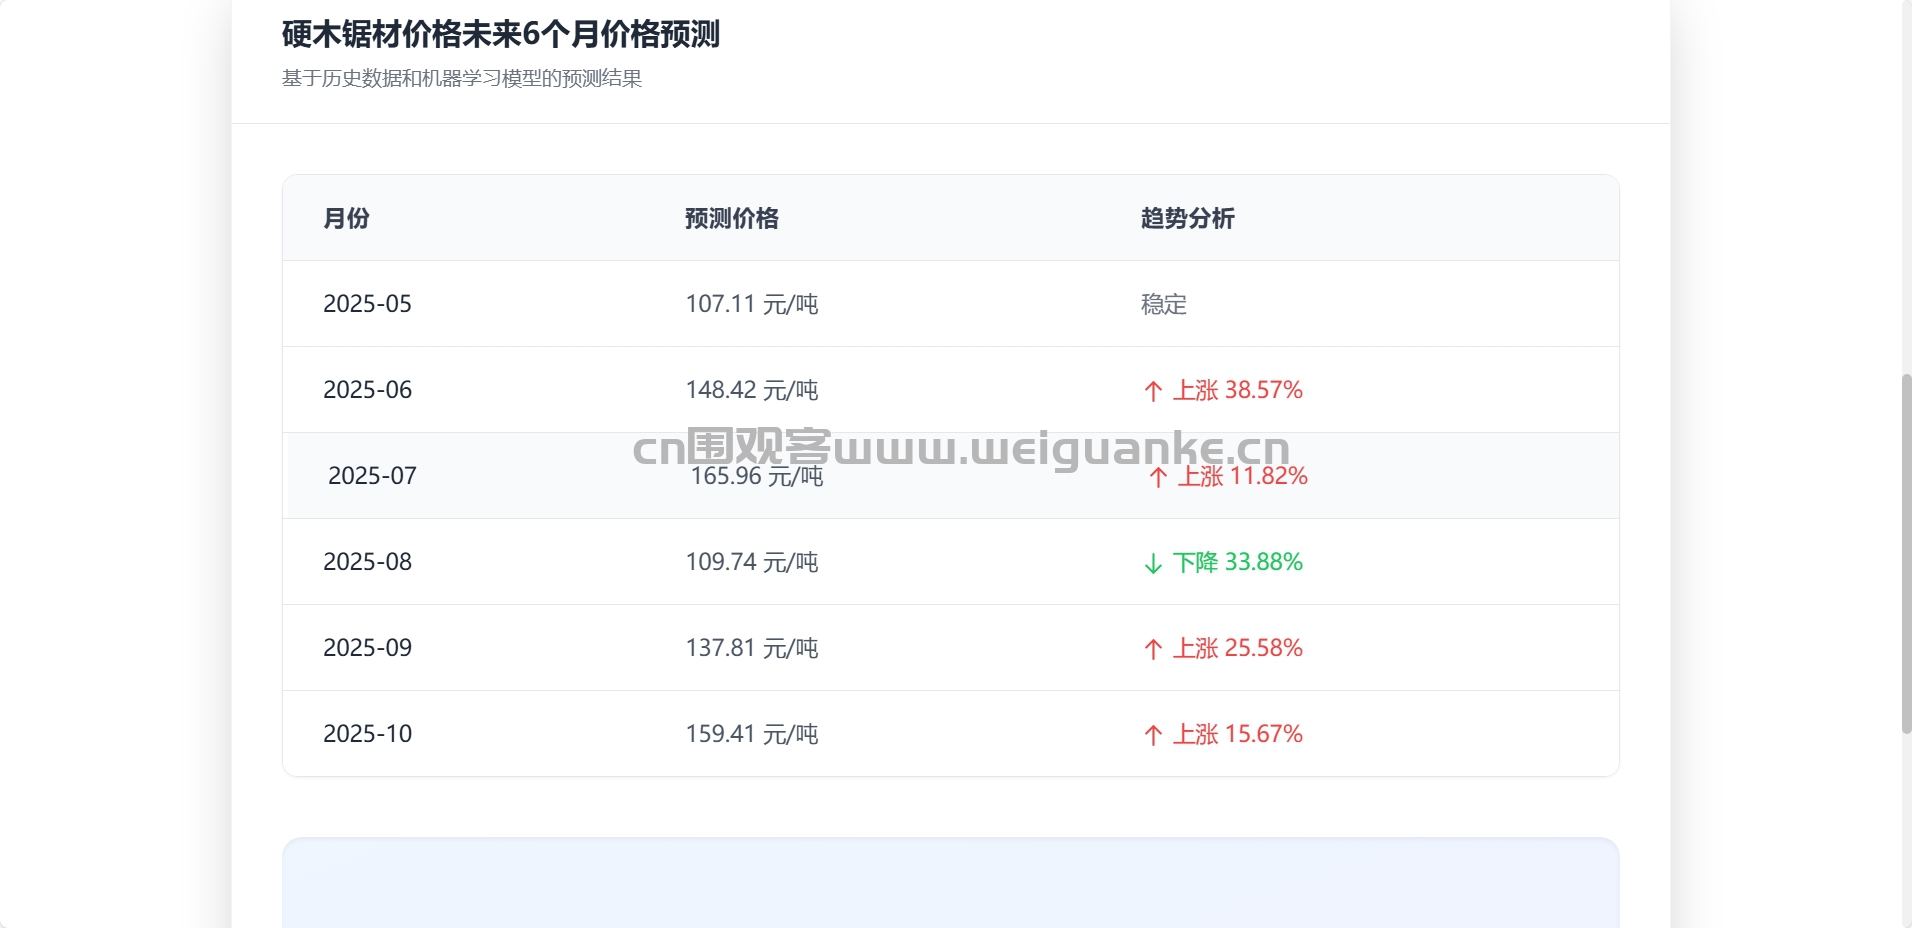
Task: Select the 2025-05 month cell
Action: [367, 304]
